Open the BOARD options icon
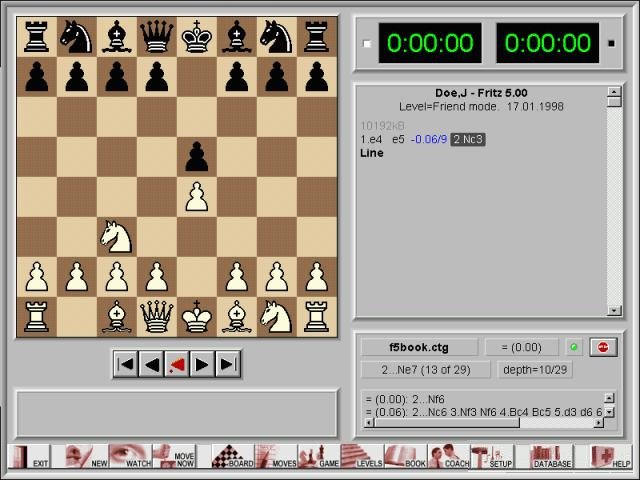The width and height of the screenshot is (640, 480). coord(233,457)
